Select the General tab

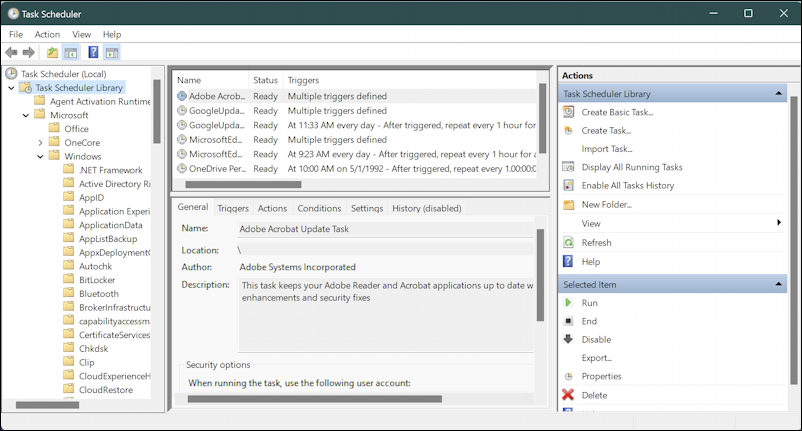click(x=193, y=207)
